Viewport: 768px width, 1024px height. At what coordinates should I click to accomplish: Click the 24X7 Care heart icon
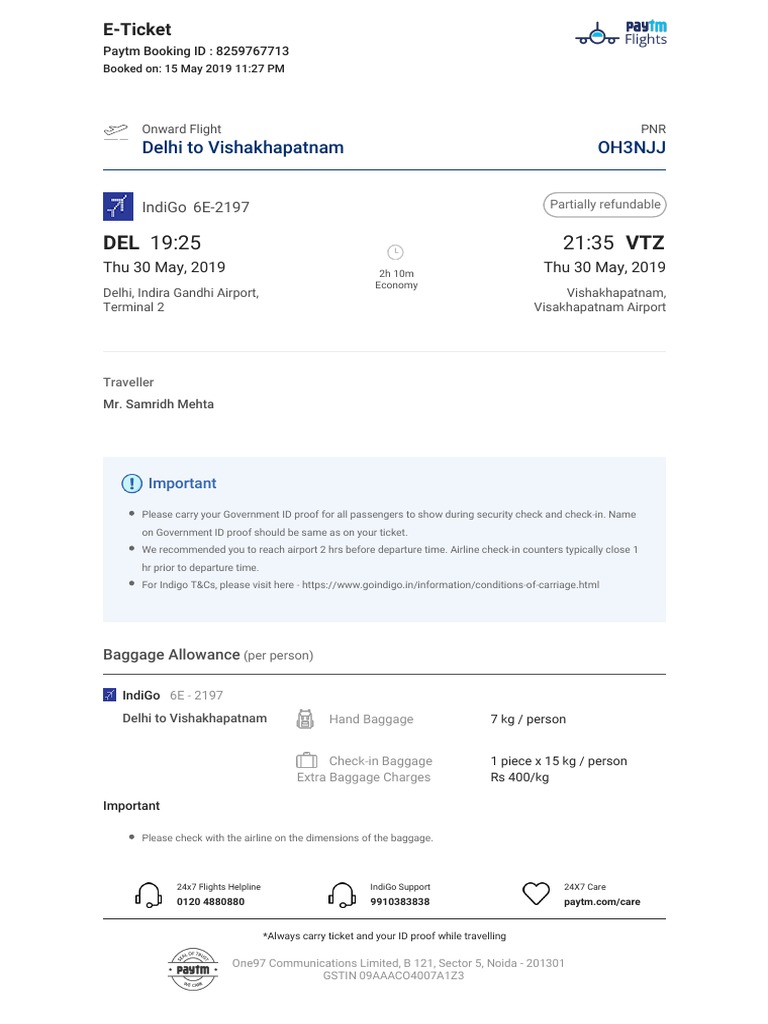[x=537, y=893]
